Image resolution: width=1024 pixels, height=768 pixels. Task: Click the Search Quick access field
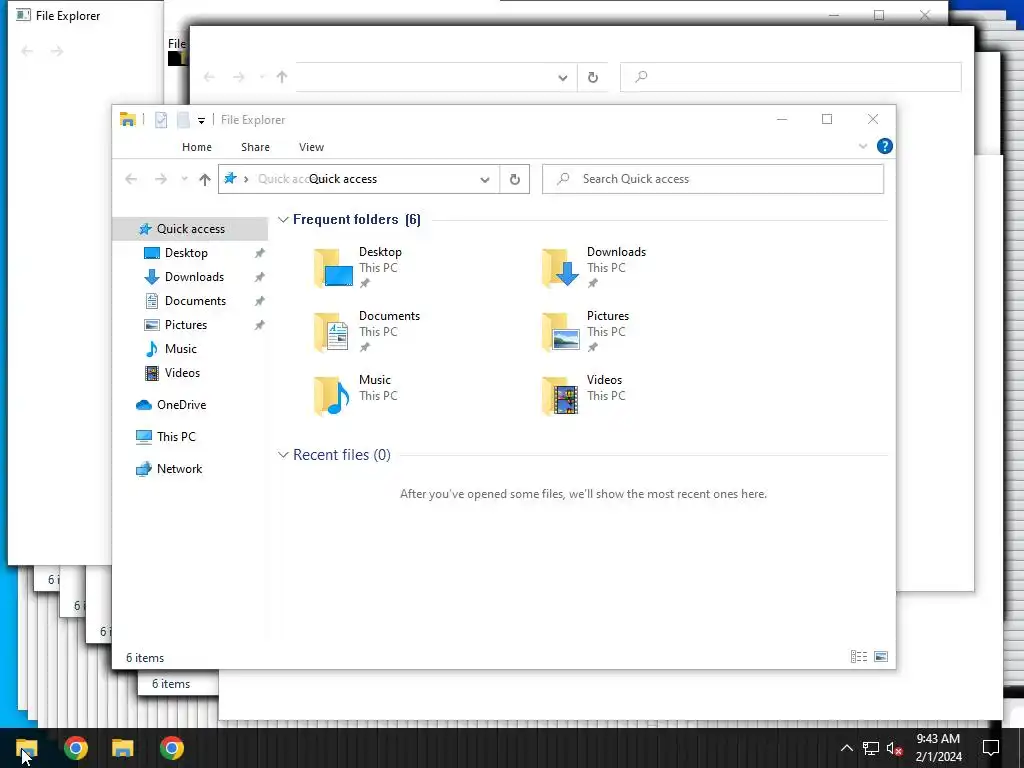pos(712,179)
